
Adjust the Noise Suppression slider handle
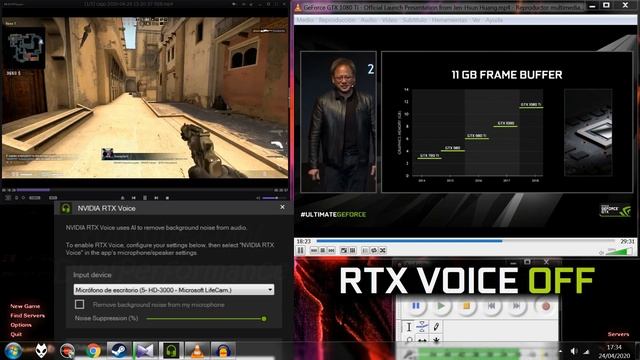[264, 318]
